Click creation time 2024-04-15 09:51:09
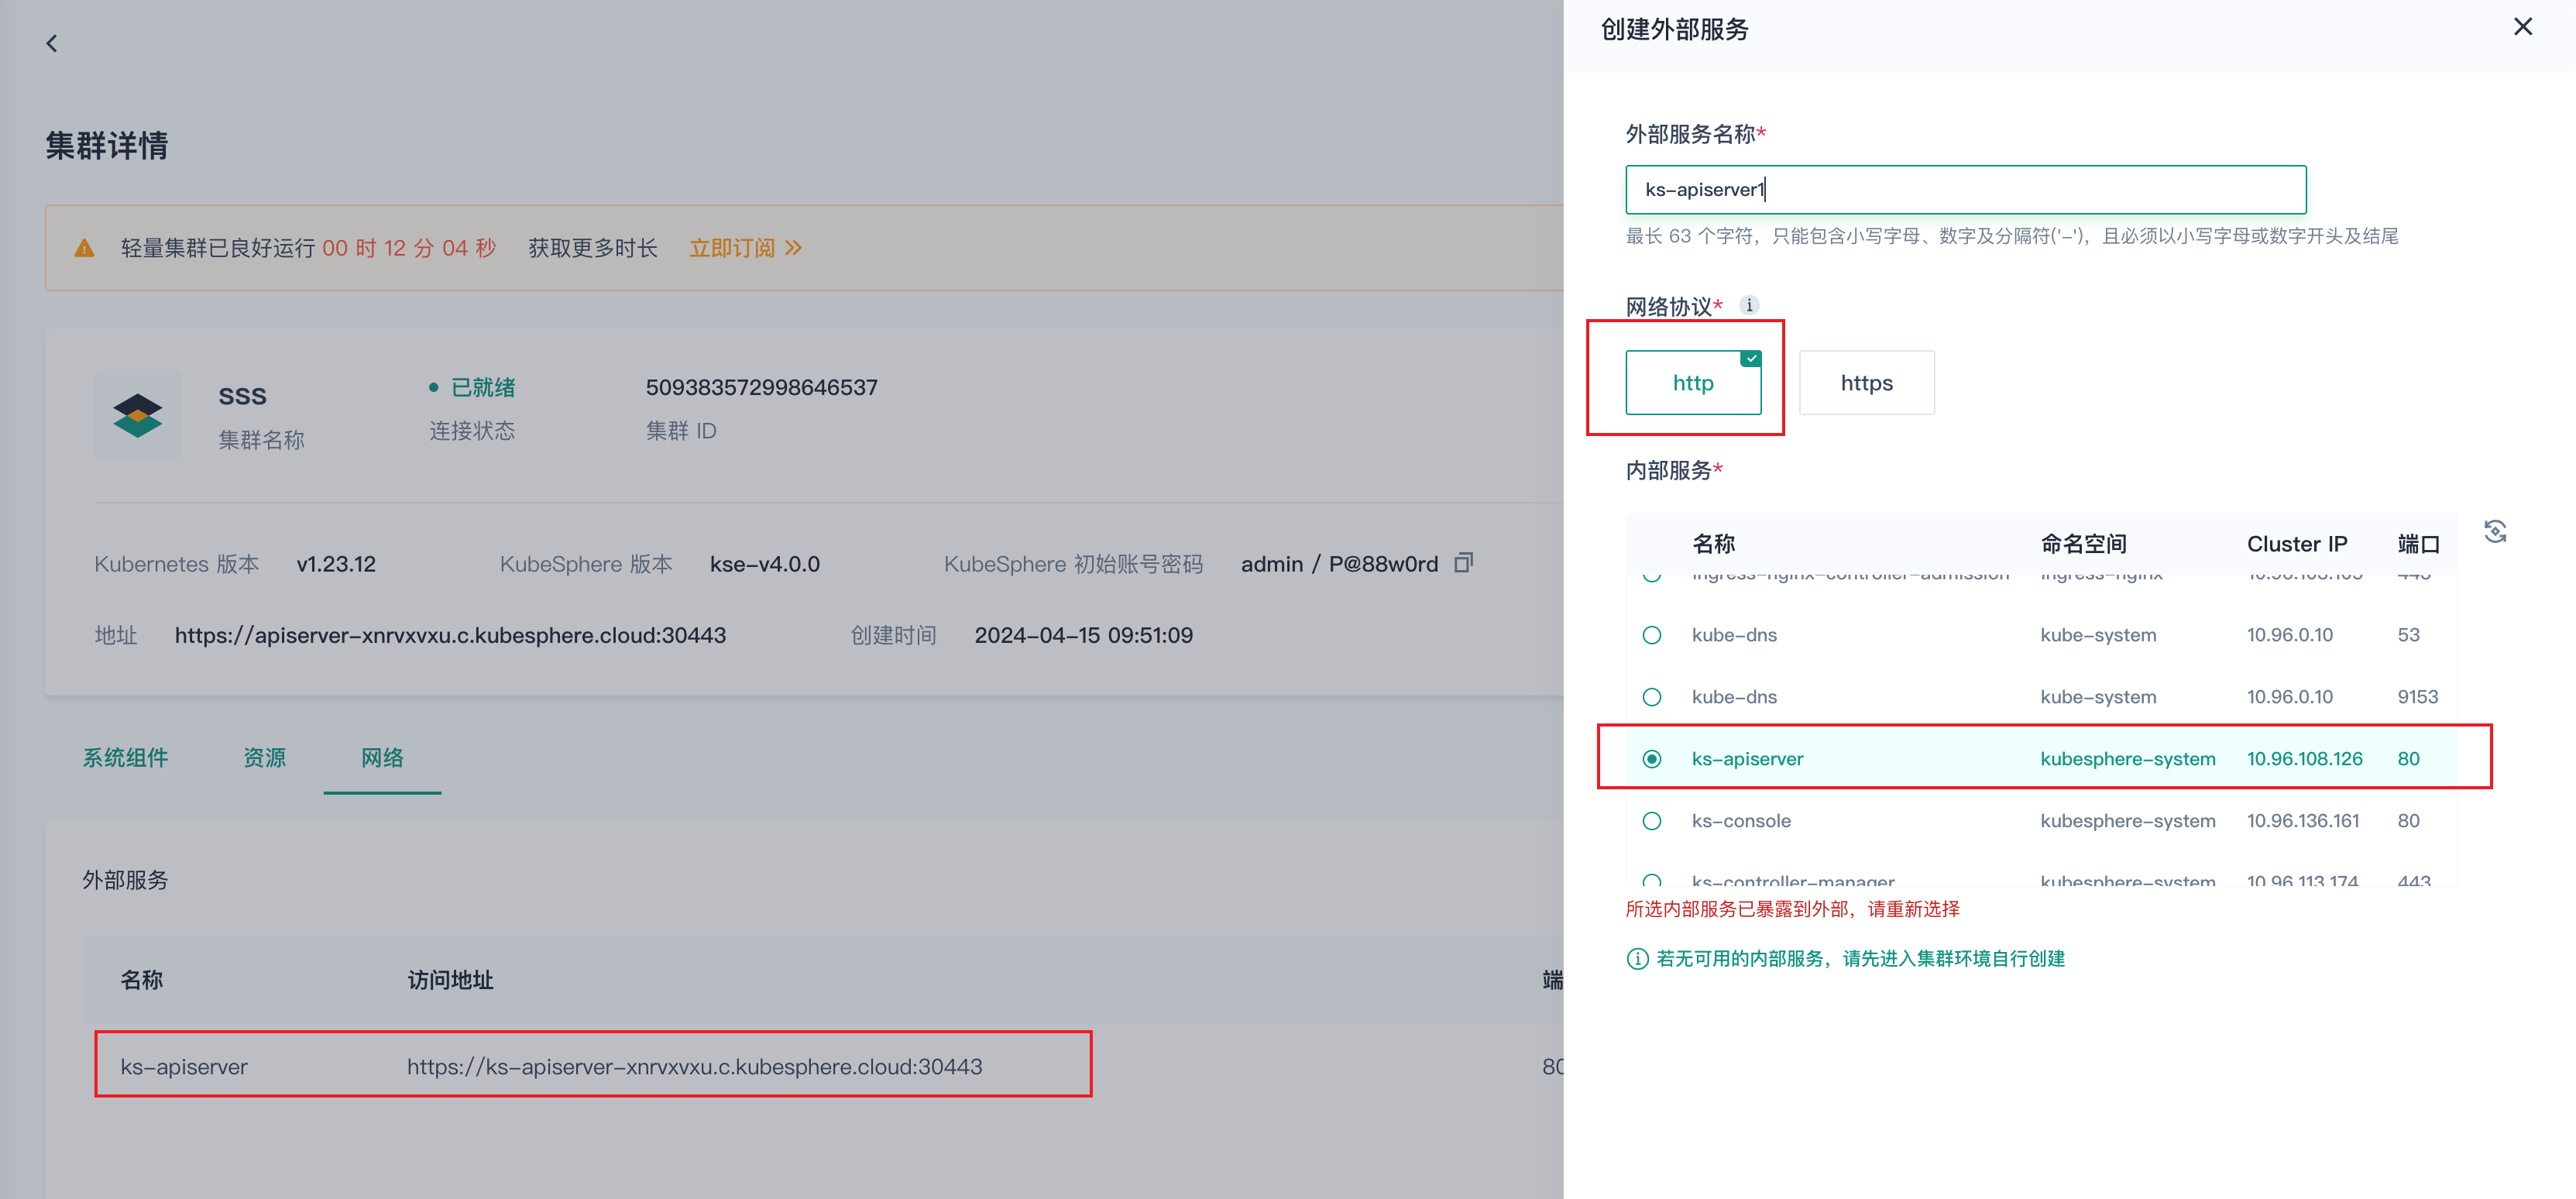This screenshot has height=1199, width=2576. (1083, 635)
